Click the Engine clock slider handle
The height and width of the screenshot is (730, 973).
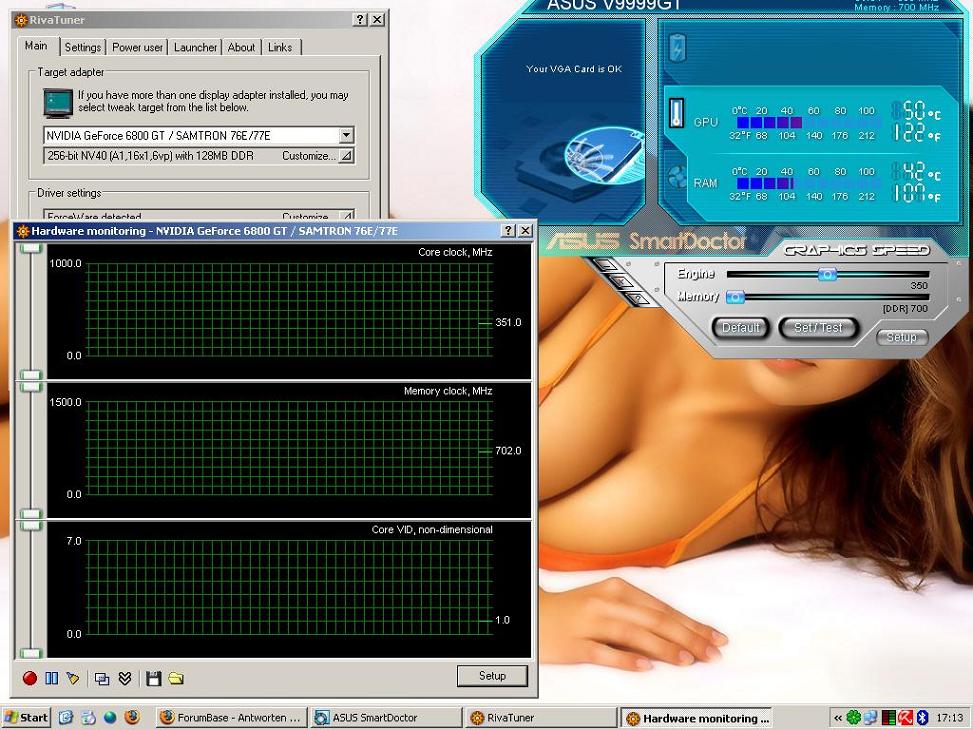[x=827, y=274]
